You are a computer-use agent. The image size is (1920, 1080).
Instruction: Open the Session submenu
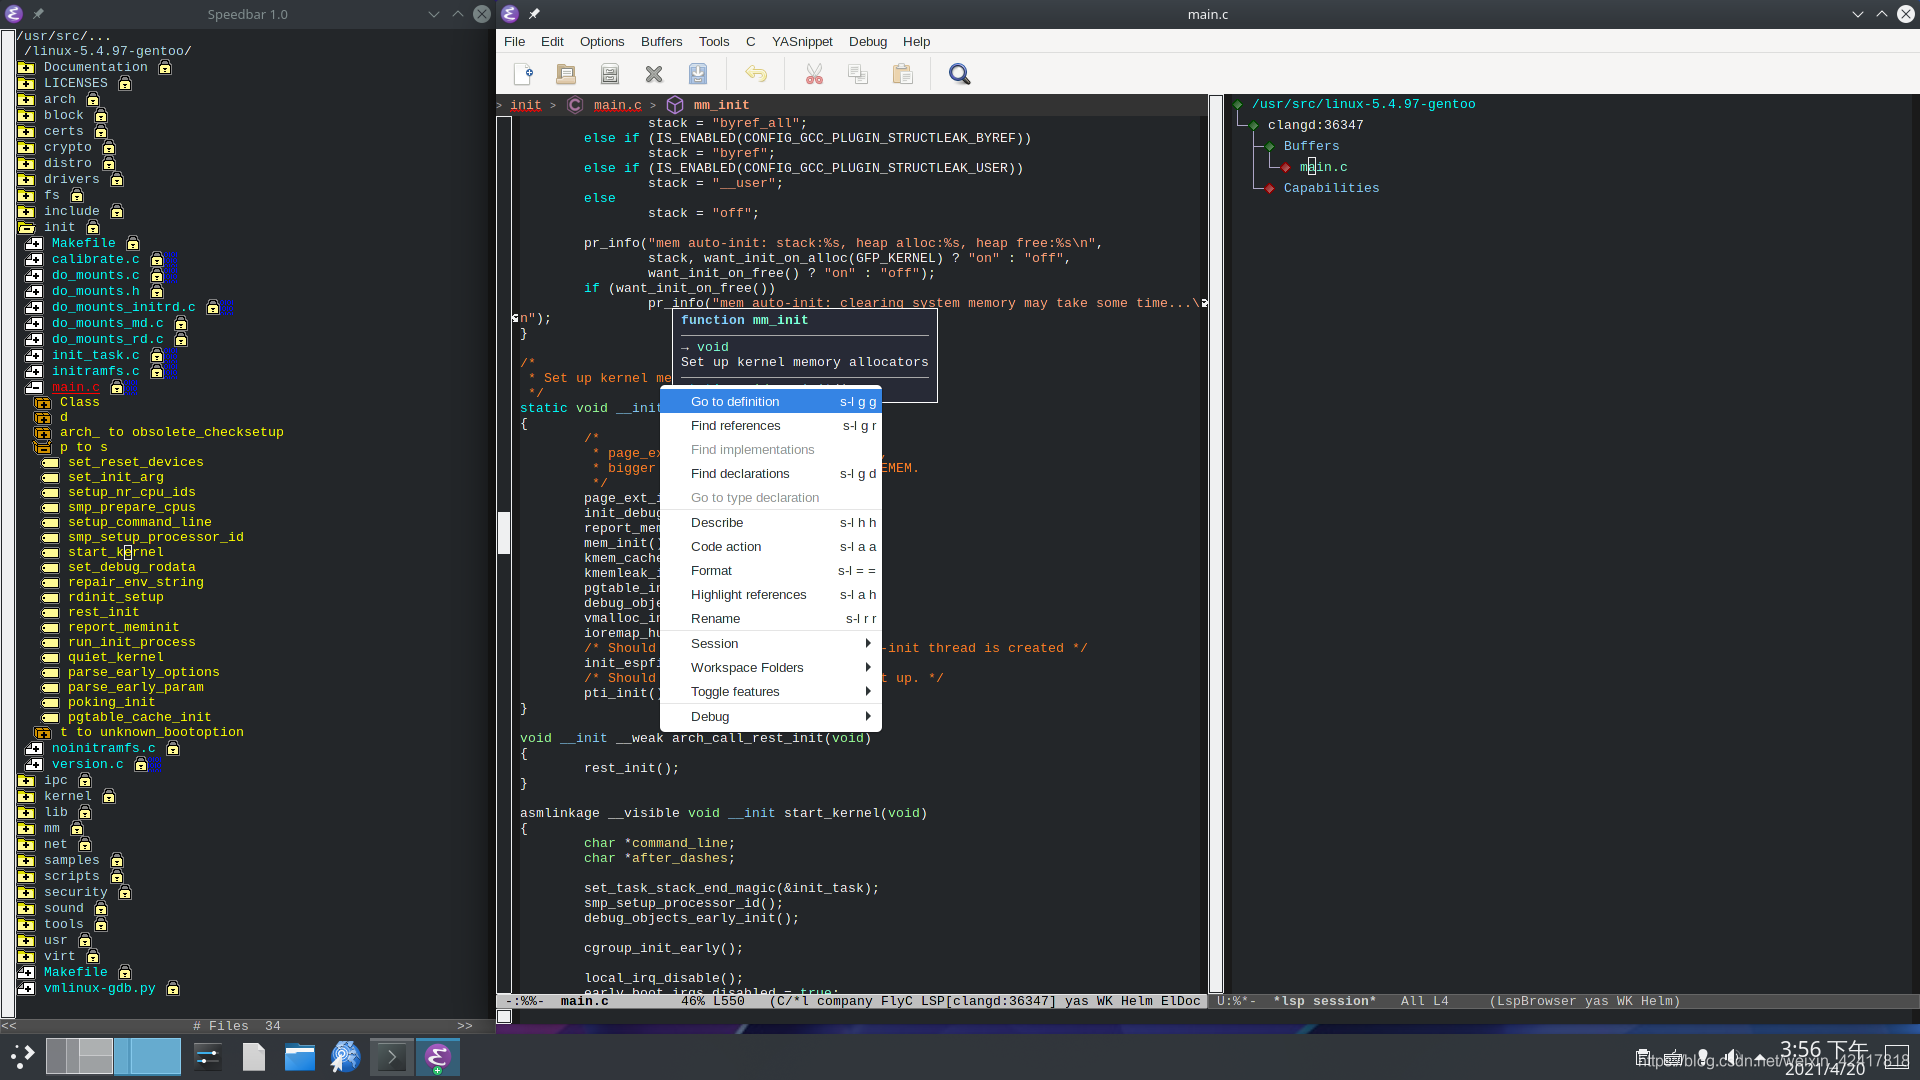[x=771, y=644]
